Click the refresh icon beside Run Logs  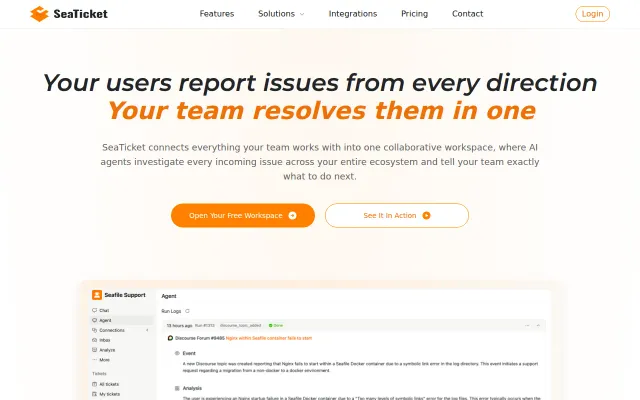point(187,311)
